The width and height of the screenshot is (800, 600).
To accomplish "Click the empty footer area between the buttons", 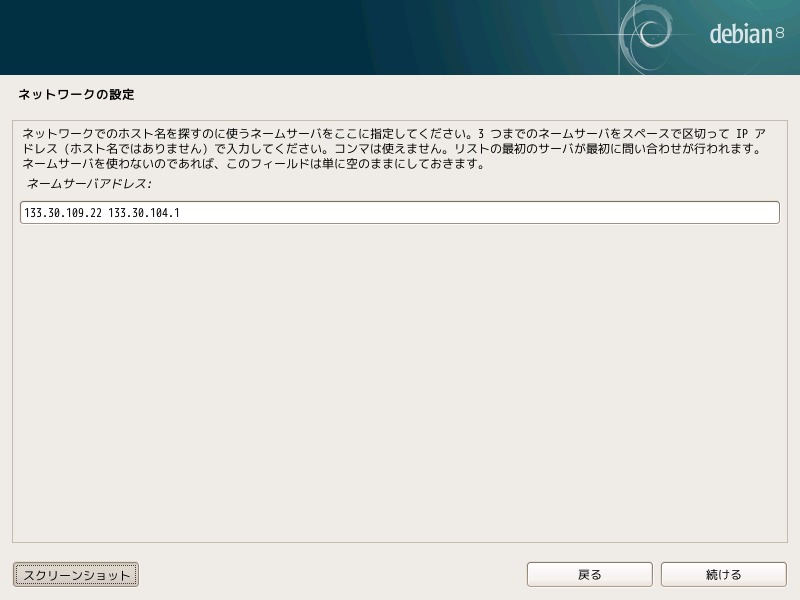I will [332, 574].
